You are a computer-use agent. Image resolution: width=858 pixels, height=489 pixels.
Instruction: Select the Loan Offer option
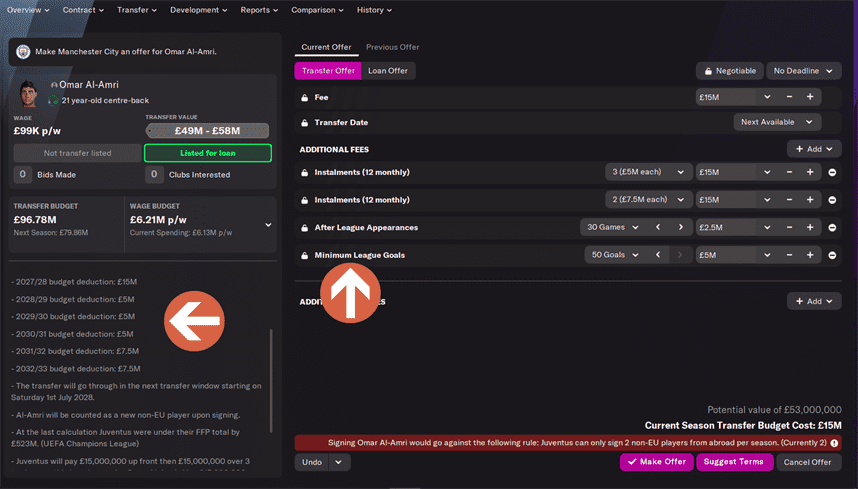(388, 71)
